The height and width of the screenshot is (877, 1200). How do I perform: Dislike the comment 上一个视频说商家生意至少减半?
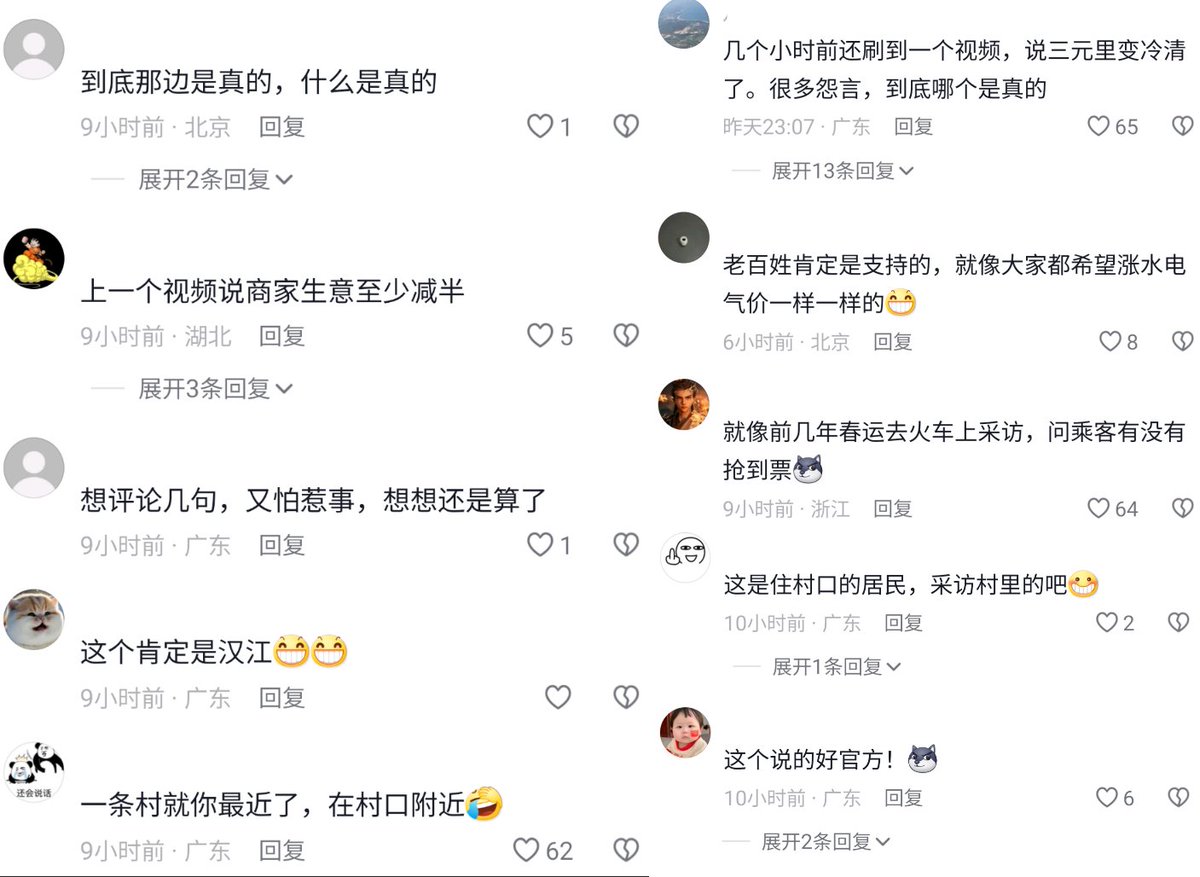pyautogui.click(x=626, y=336)
